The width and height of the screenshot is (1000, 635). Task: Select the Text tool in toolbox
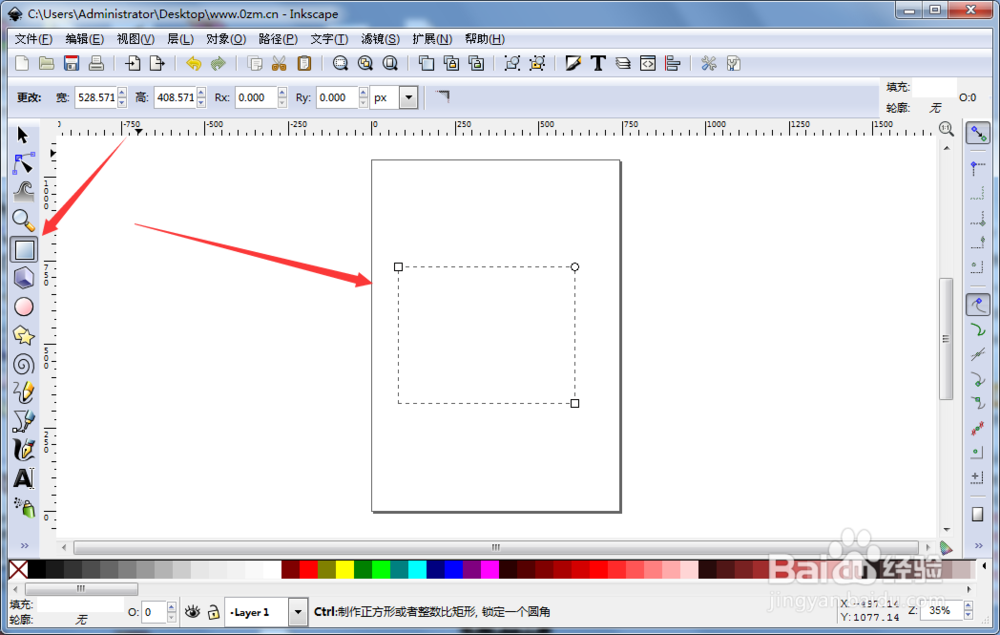click(24, 478)
